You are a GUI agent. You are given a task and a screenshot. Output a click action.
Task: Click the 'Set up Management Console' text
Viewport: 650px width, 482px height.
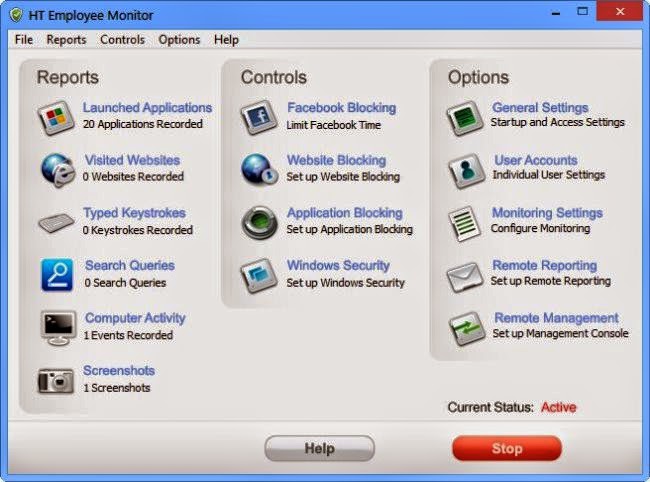pos(560,334)
